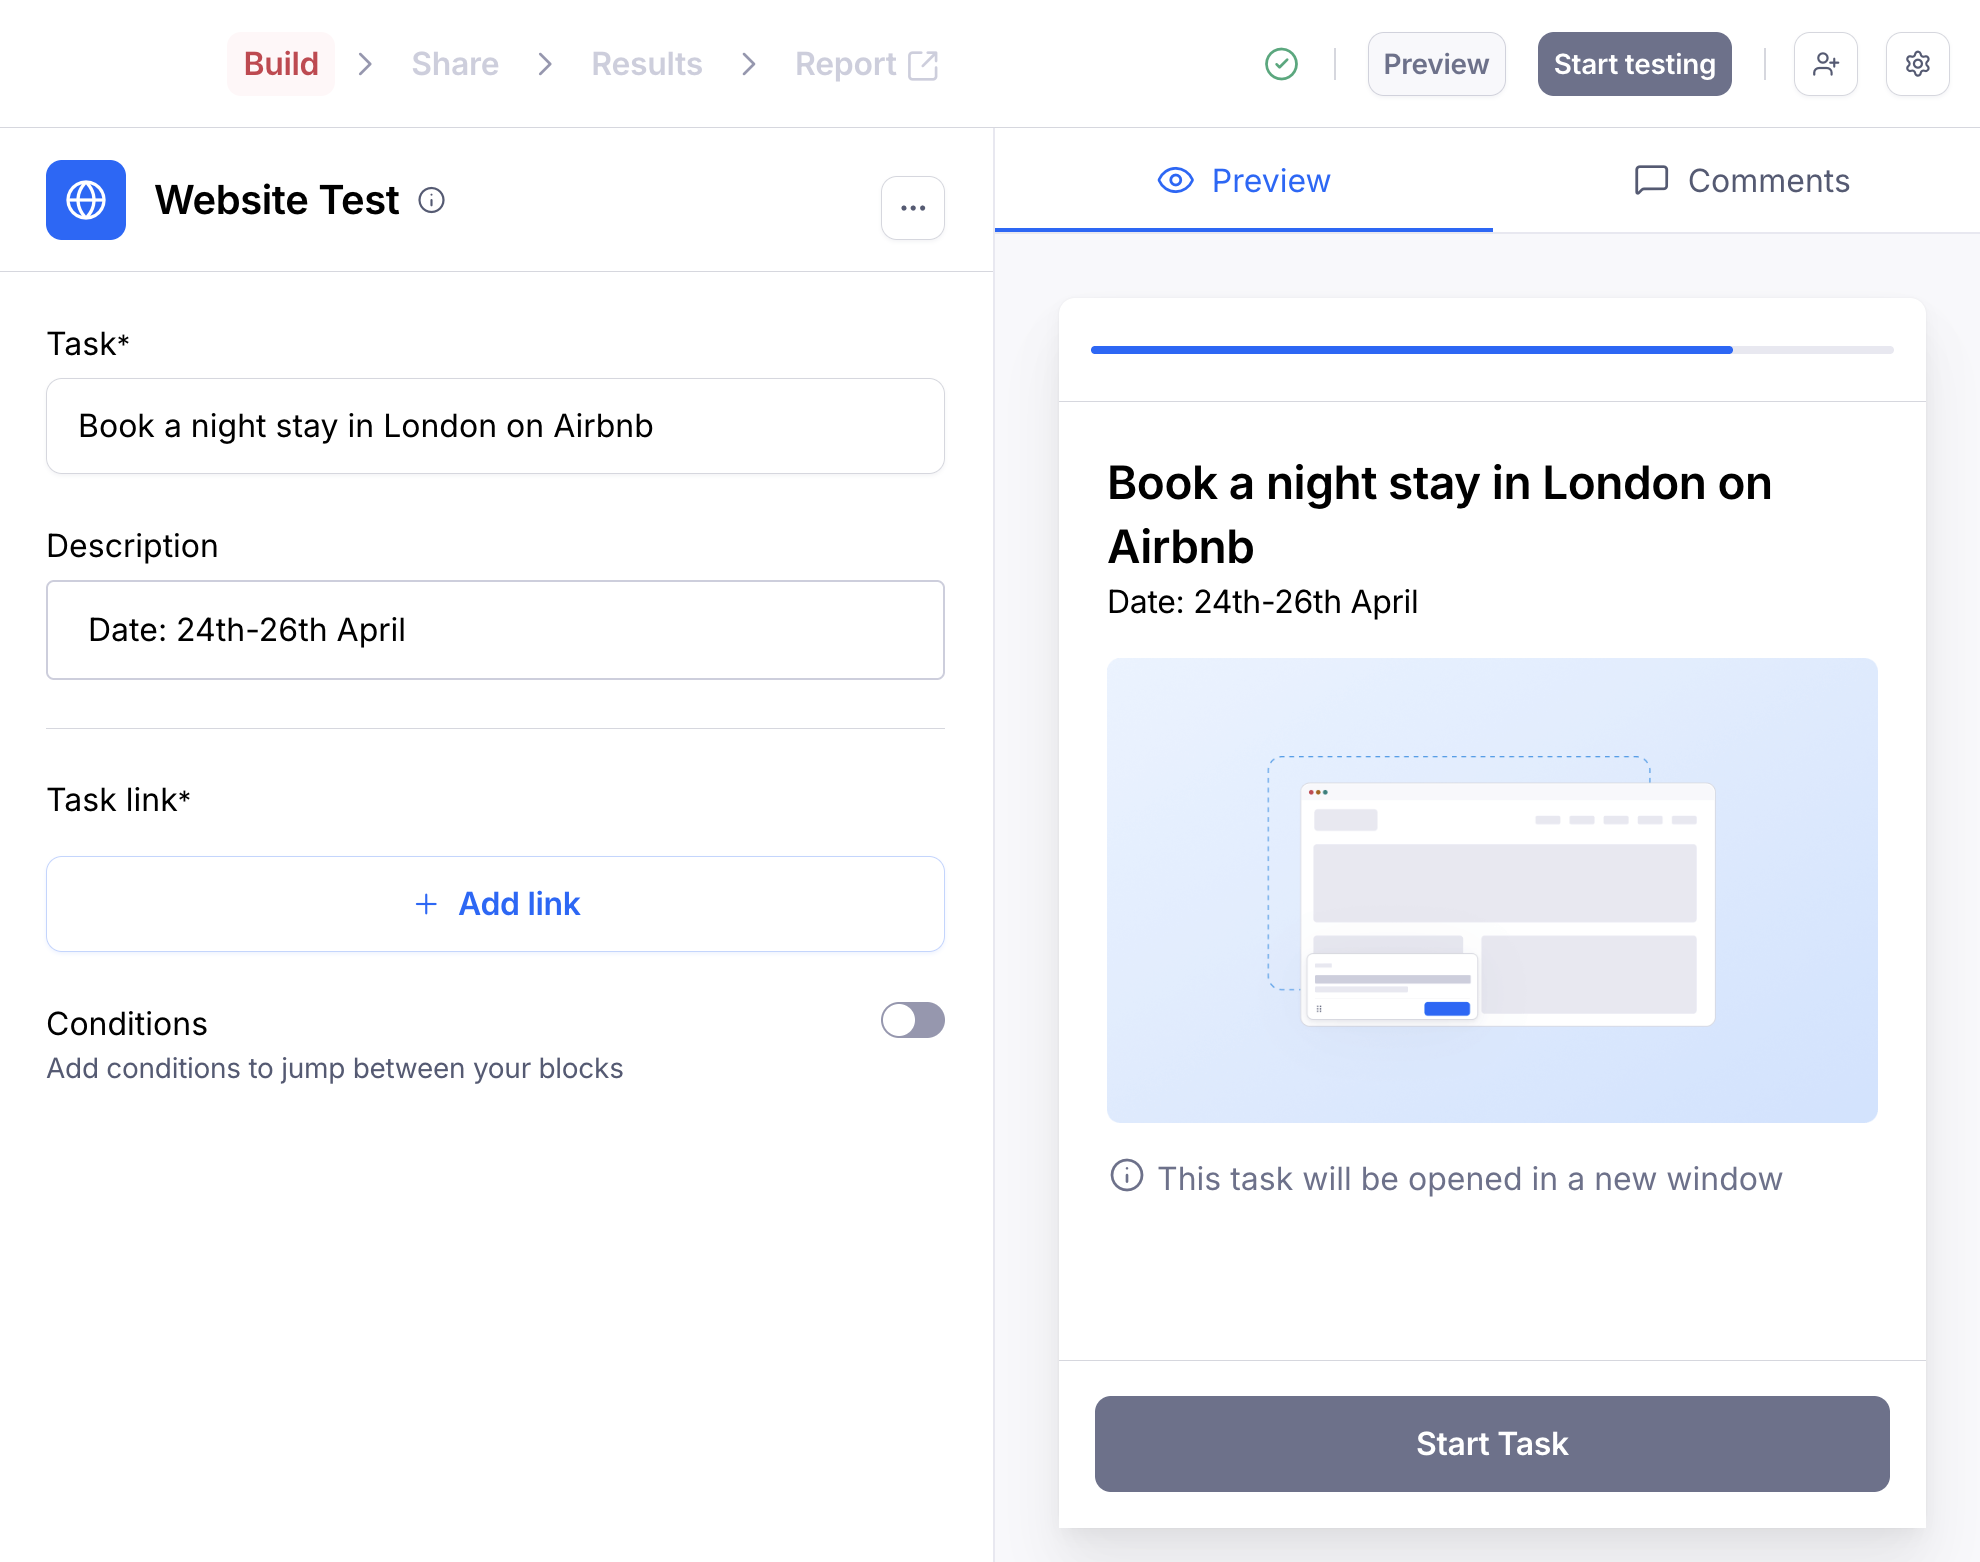Switch to the Comments tab

coord(1741,181)
